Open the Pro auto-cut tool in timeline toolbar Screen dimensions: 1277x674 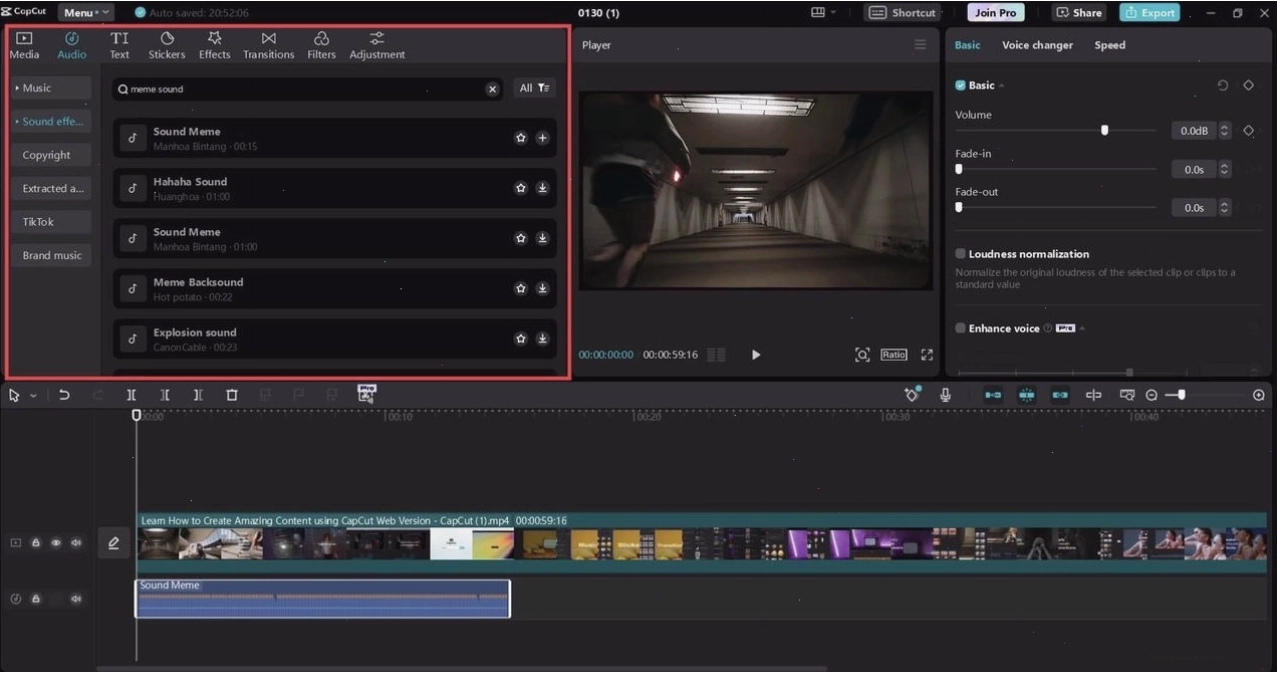click(366, 394)
